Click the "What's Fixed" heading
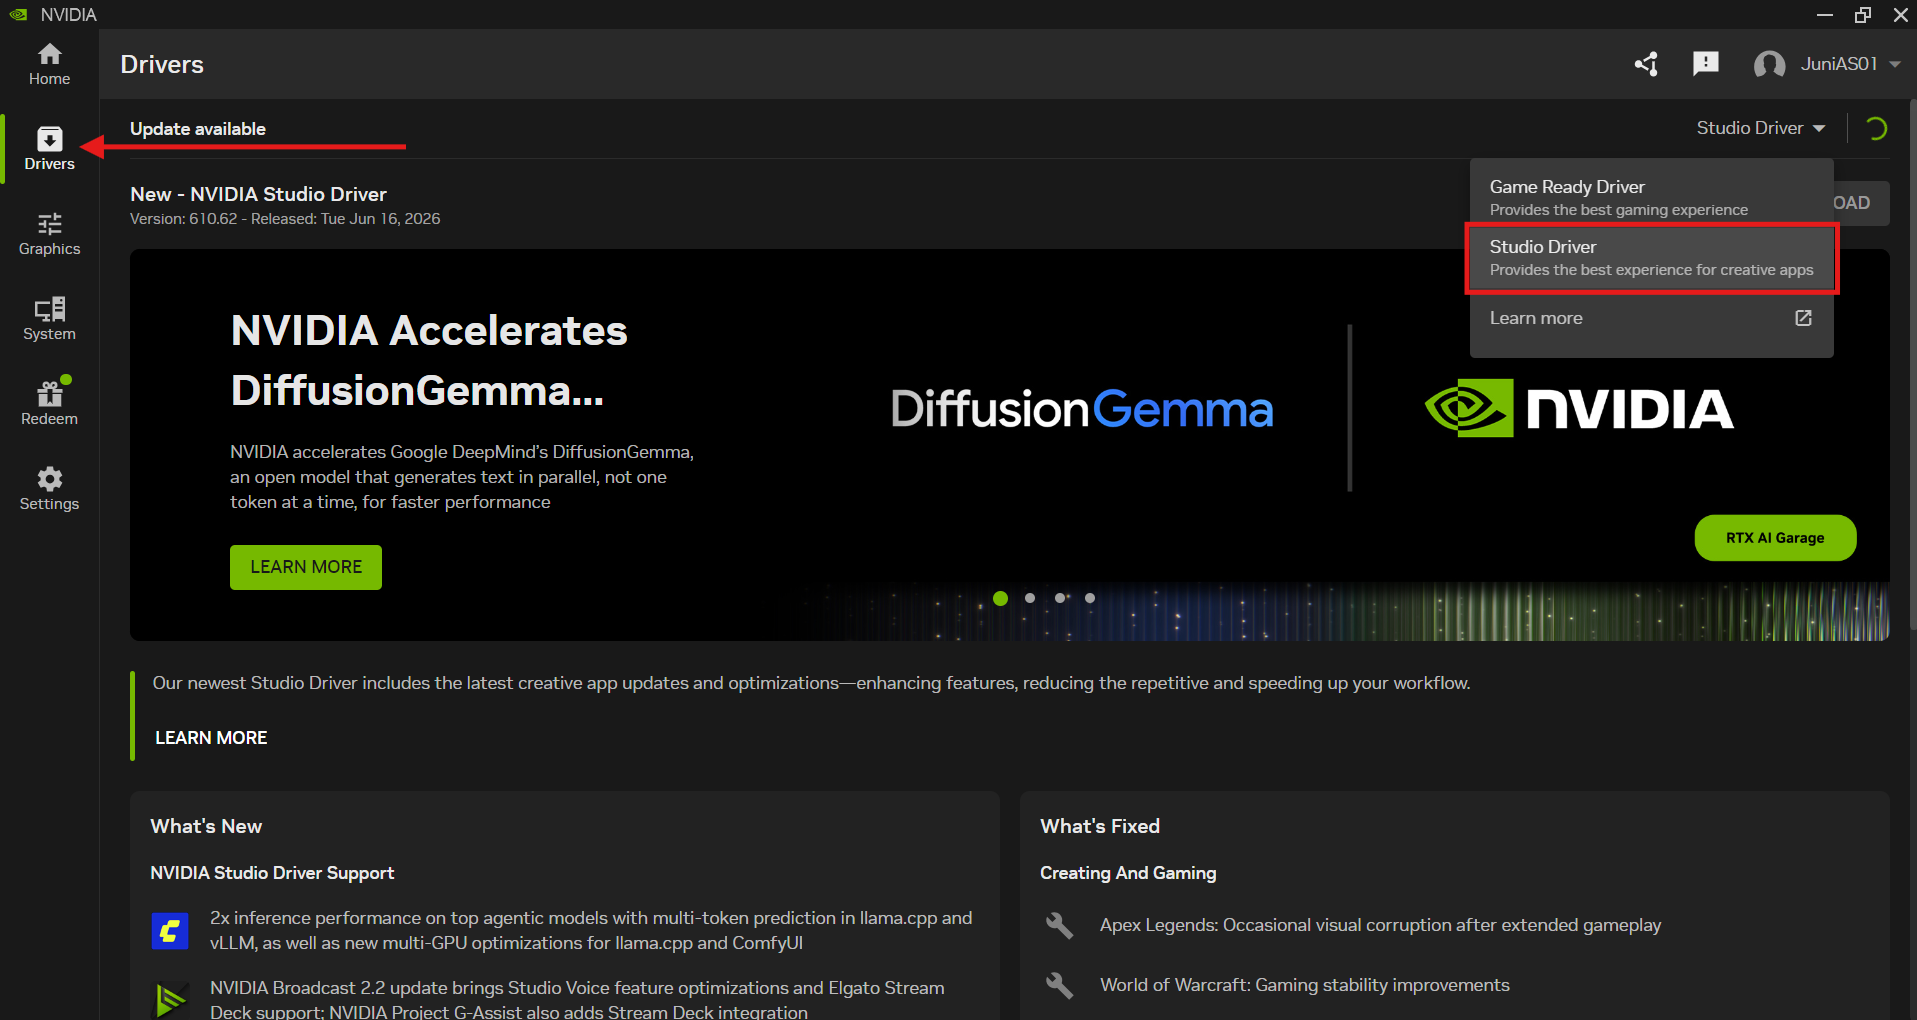This screenshot has width=1917, height=1020. pyautogui.click(x=1100, y=826)
